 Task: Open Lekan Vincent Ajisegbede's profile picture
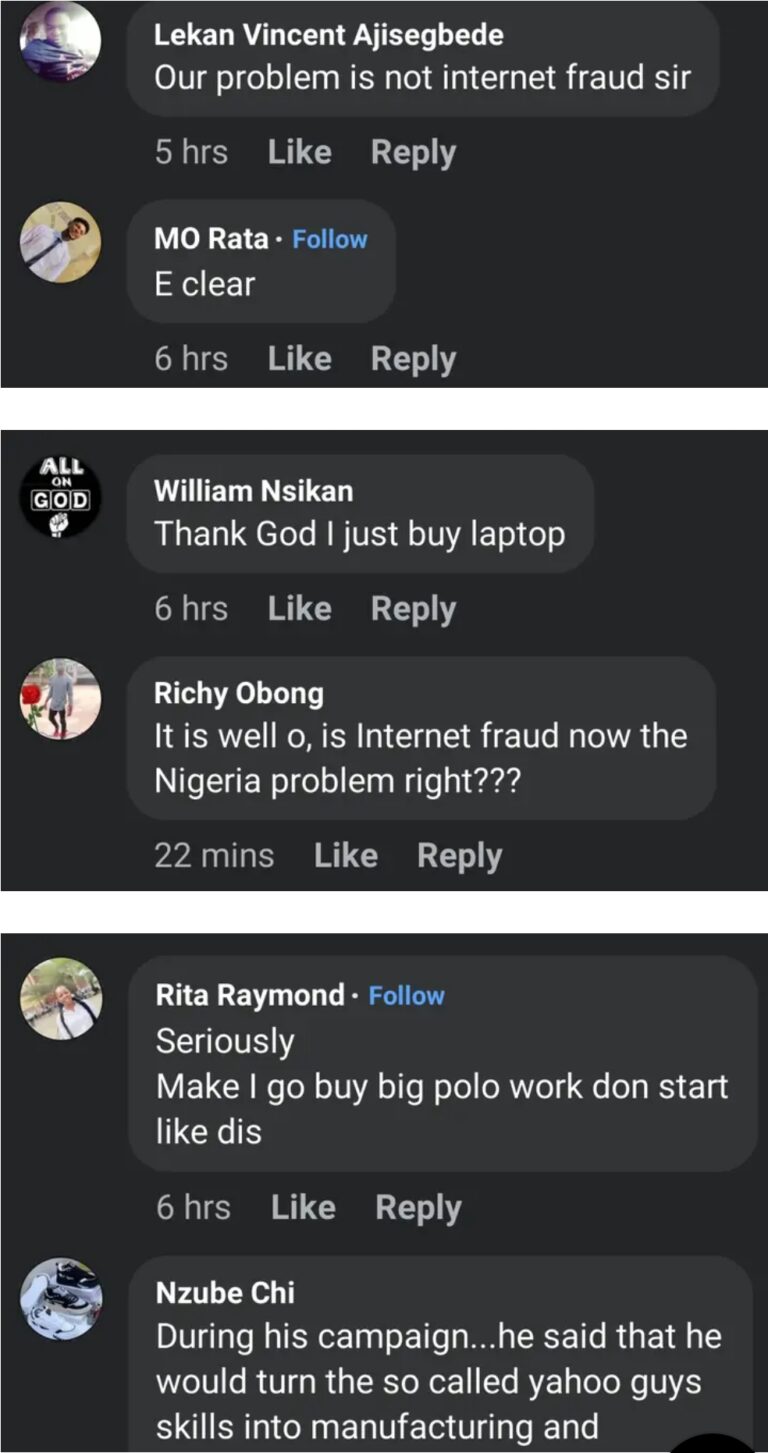click(x=61, y=41)
